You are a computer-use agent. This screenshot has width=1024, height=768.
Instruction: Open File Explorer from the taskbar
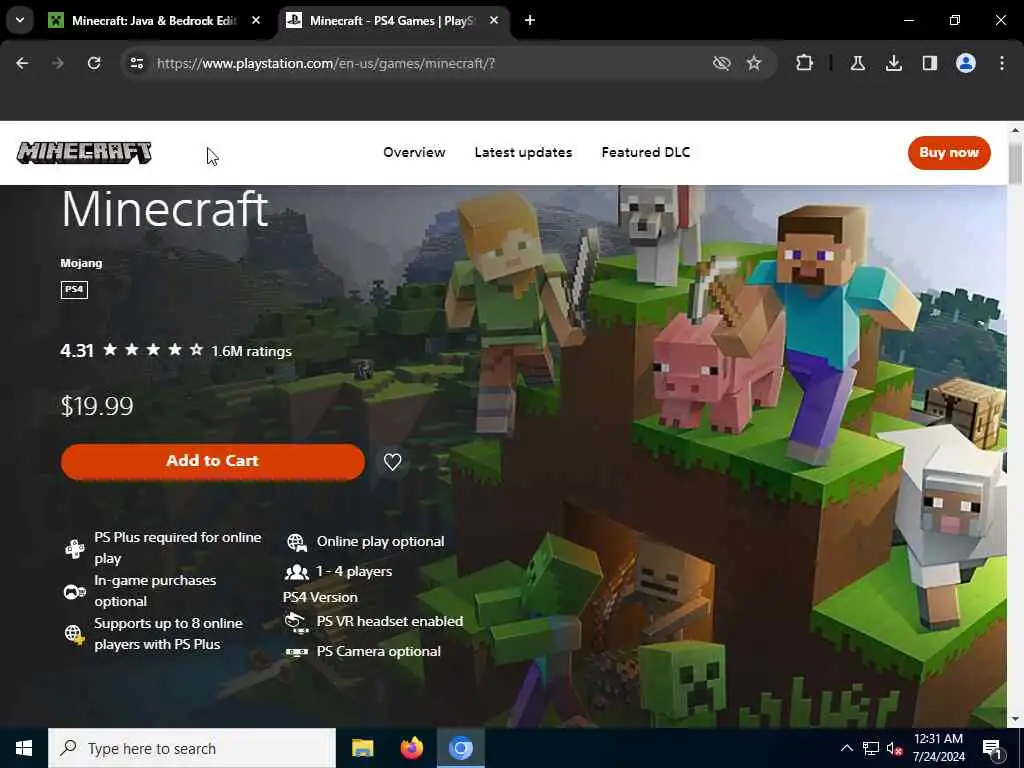(x=362, y=748)
